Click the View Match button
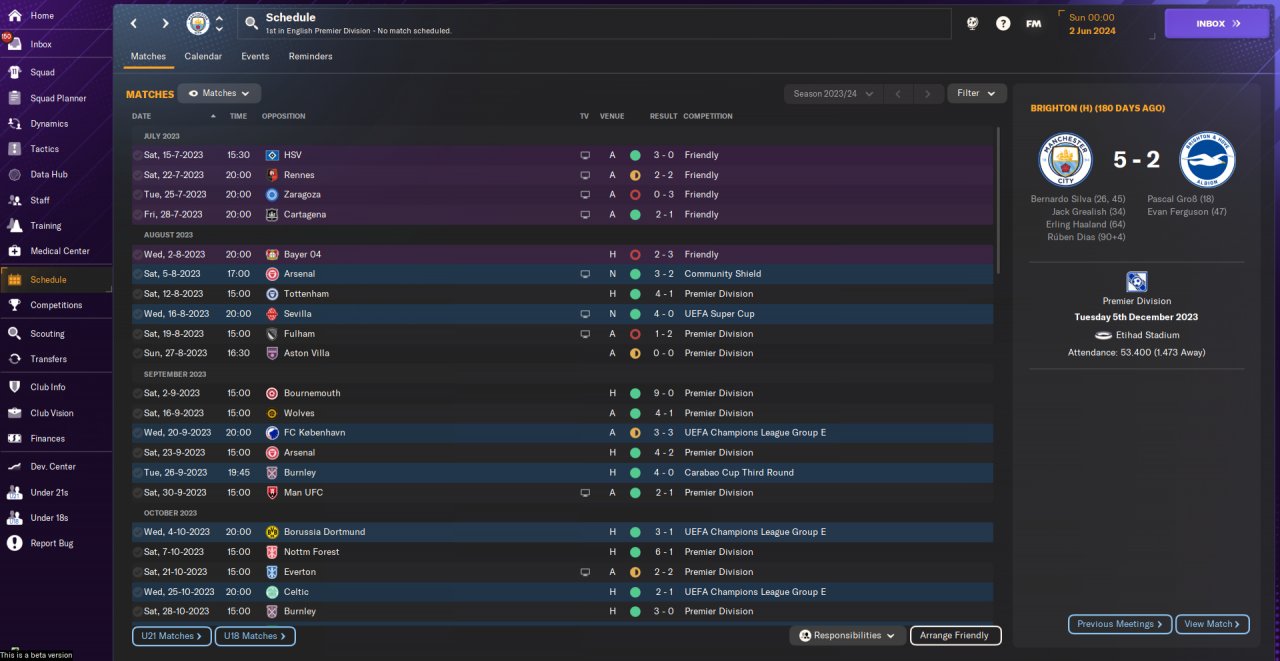 point(1212,624)
